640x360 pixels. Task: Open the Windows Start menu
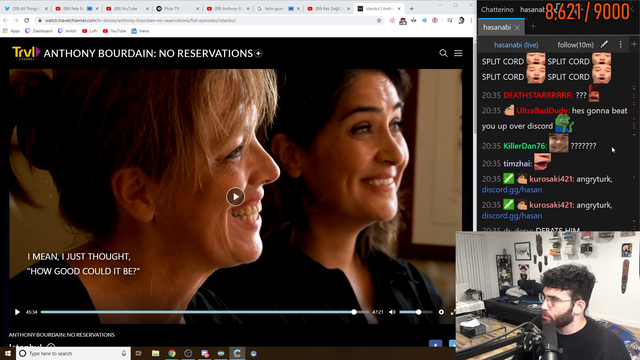point(8,353)
